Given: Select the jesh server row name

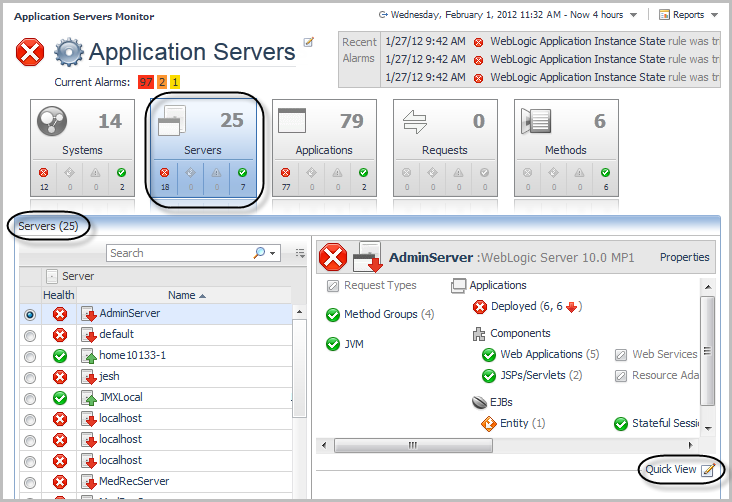Looking at the screenshot, I should [x=109, y=376].
